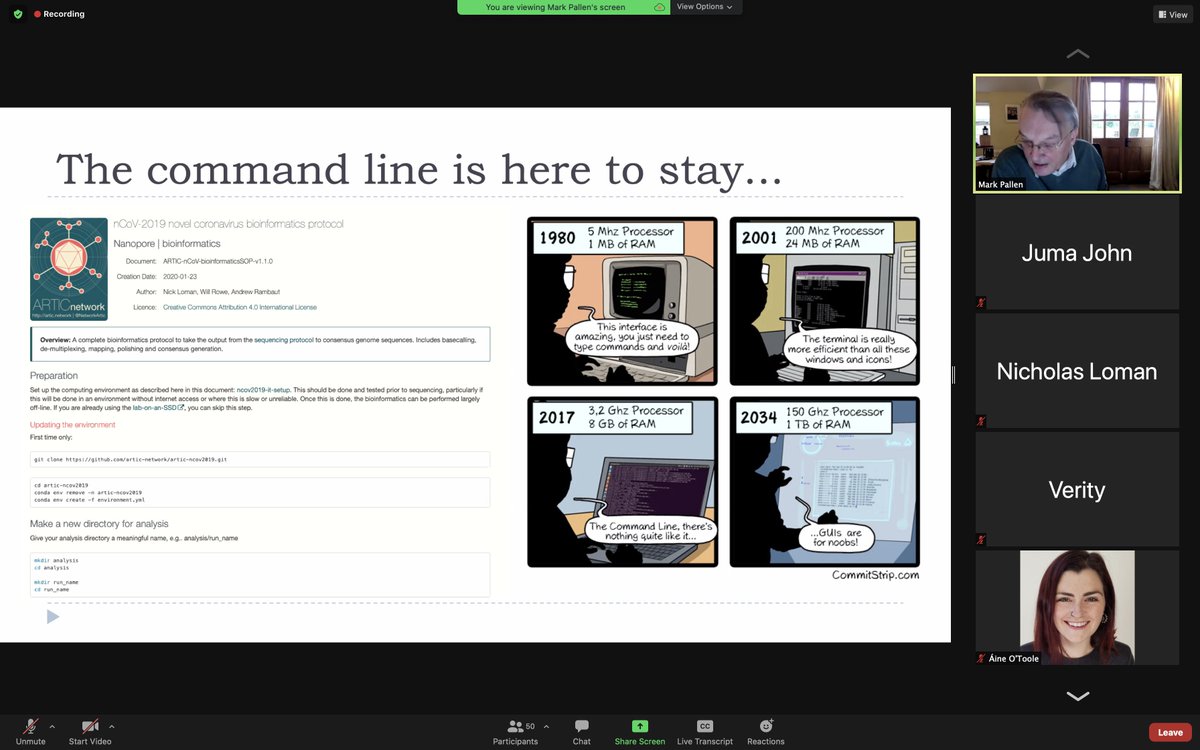Open audio options arrow beside Unmute

[x=52, y=726]
